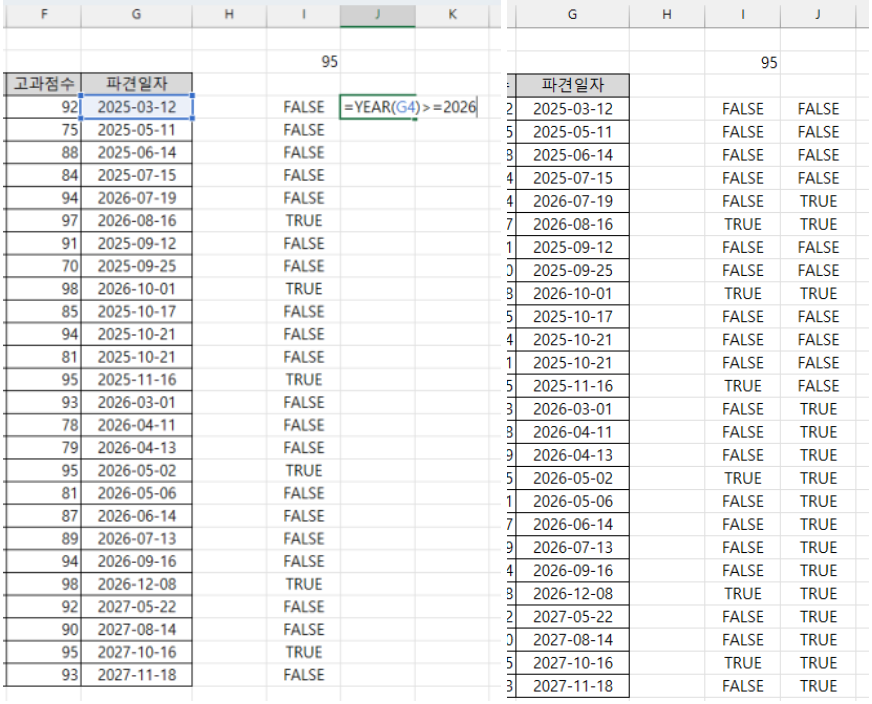Click FALSE in left sheet's 2025-03-12 row
872x704 pixels.
(x=304, y=107)
